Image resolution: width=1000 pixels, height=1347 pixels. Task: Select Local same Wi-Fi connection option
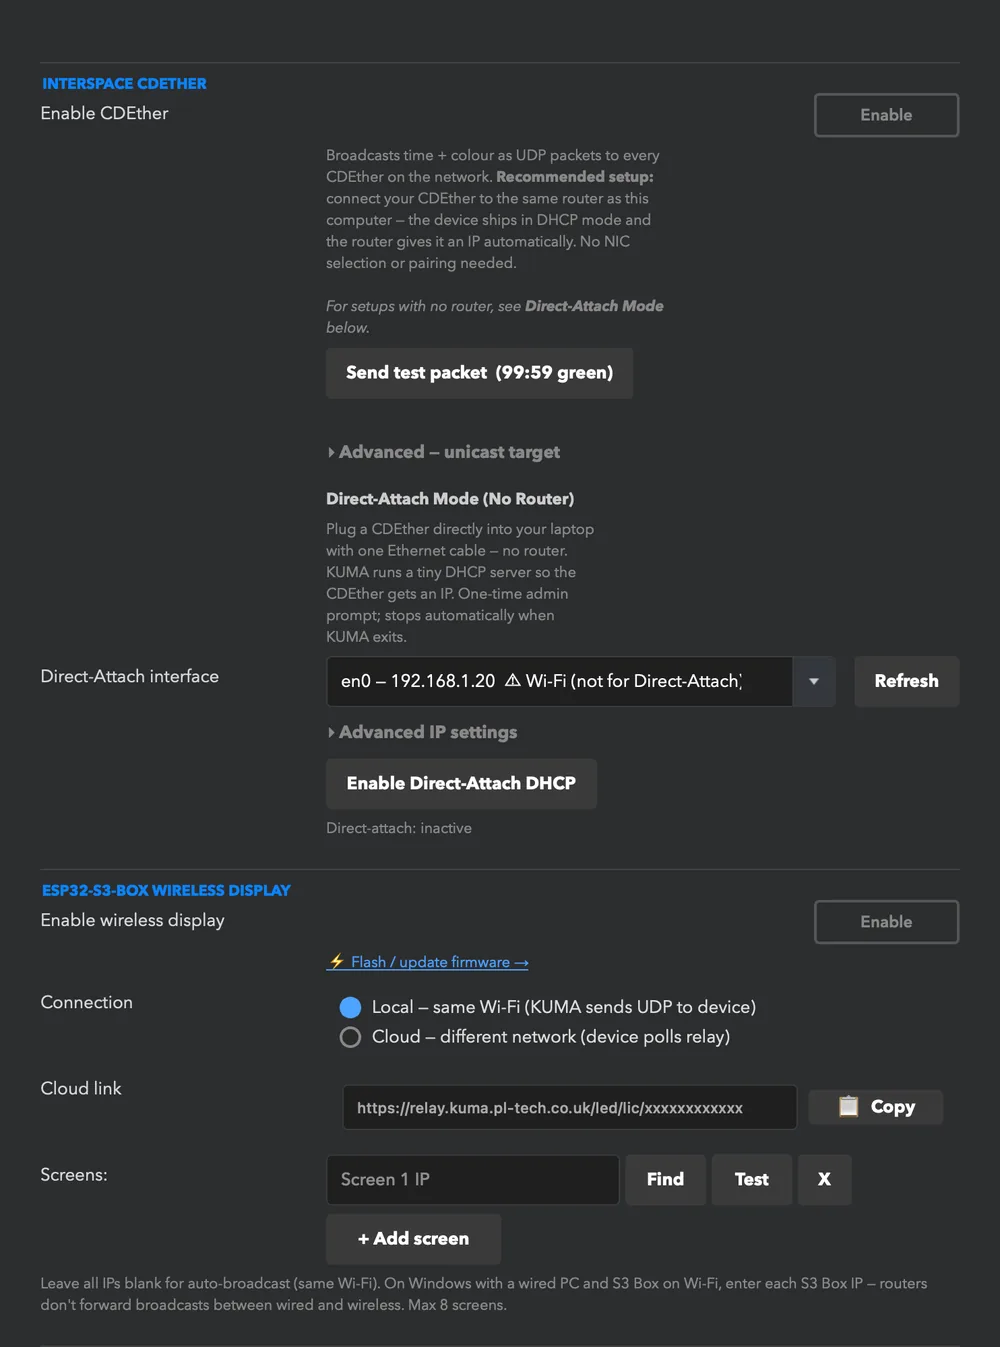pos(350,1007)
